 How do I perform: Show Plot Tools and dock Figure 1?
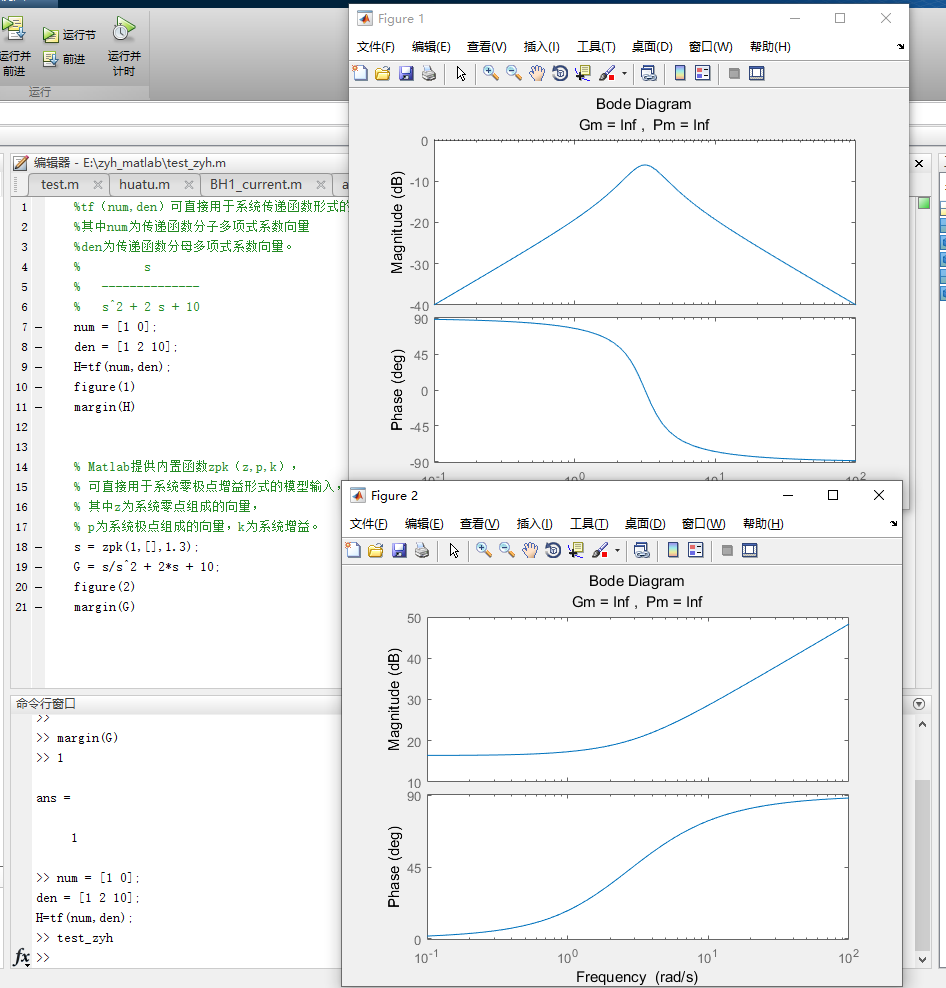pos(756,74)
